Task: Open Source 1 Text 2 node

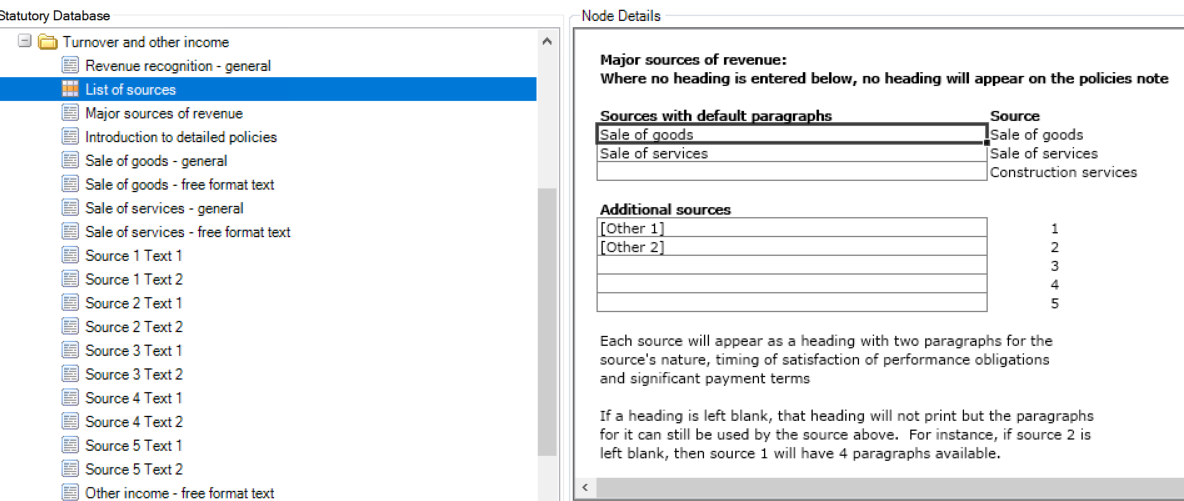Action: (134, 280)
